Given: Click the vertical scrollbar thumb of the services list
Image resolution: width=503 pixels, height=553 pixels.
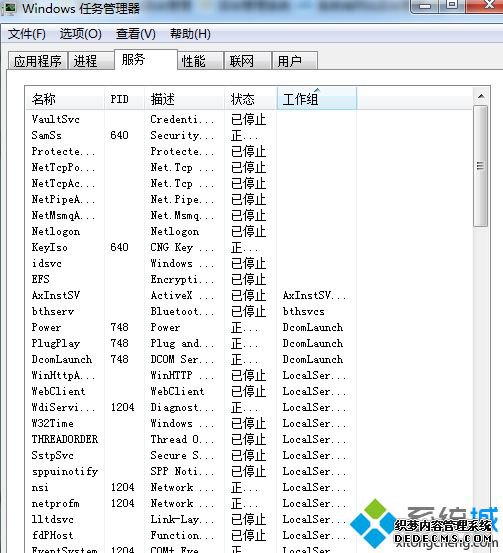Looking at the screenshot, I should (480, 166).
